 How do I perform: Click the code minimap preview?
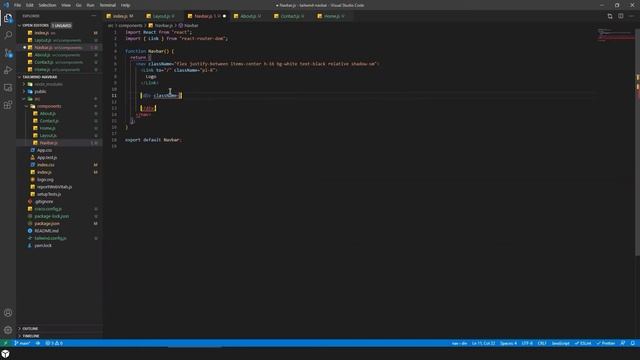click(x=616, y=35)
